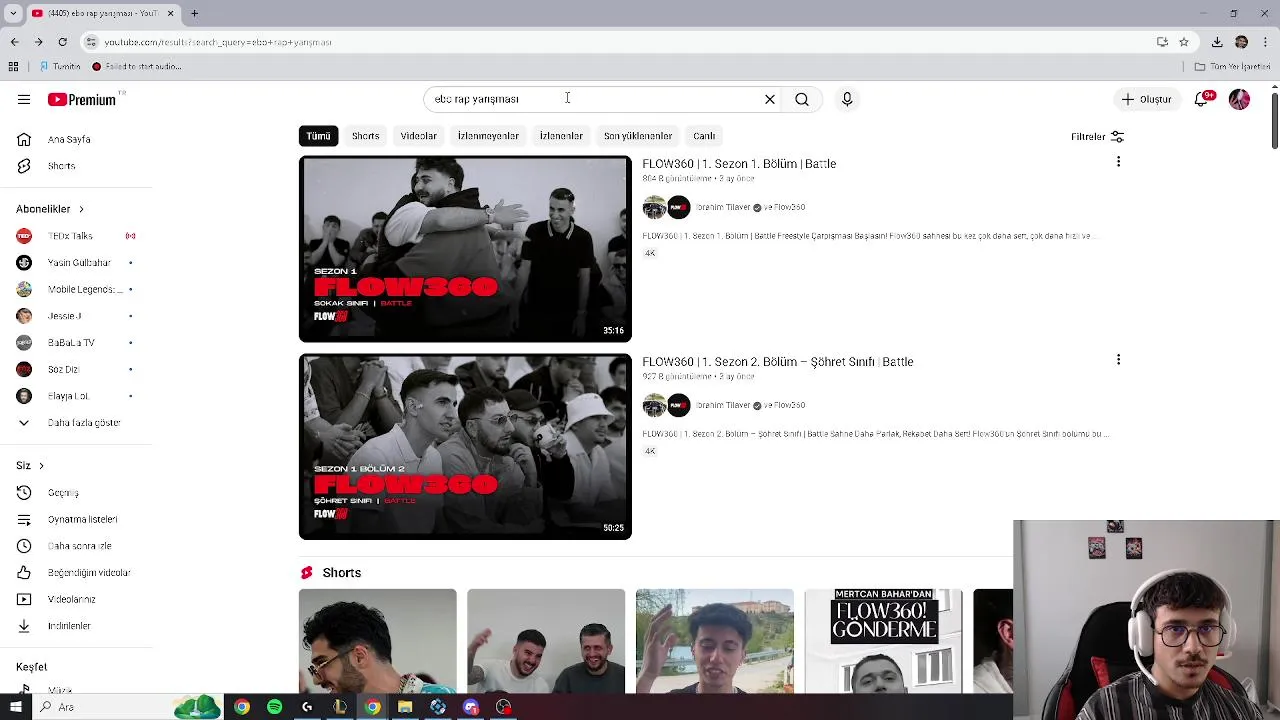
Task: Open Tüm Yer İşaretleri bookmarks folder
Action: click(x=1232, y=67)
